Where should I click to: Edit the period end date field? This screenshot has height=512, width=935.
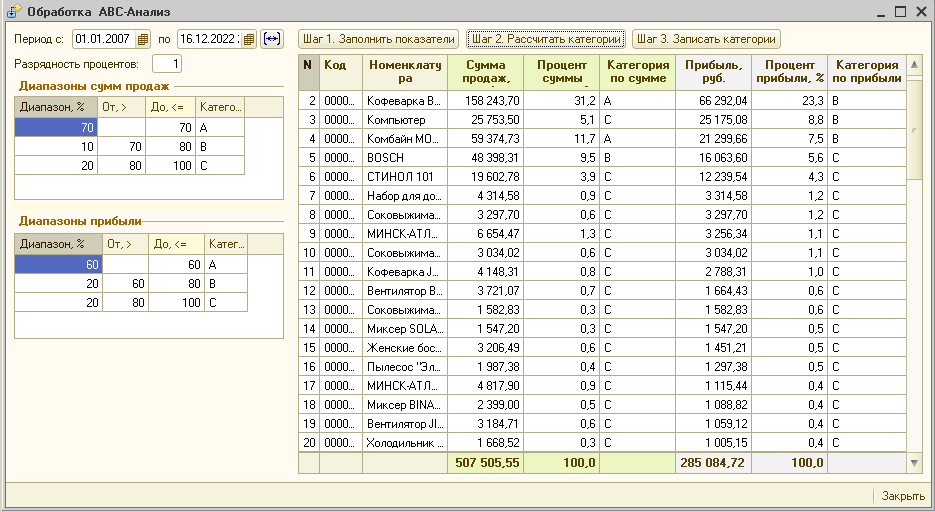[210, 39]
